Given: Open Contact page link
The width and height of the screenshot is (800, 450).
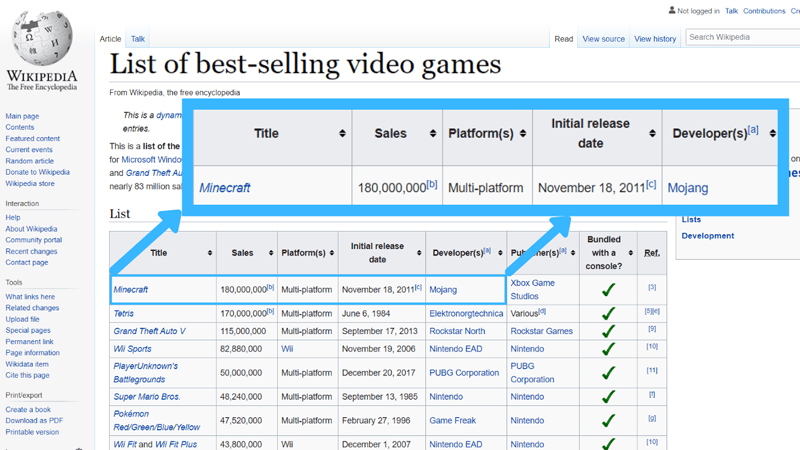Looking at the screenshot, I should point(27,263).
